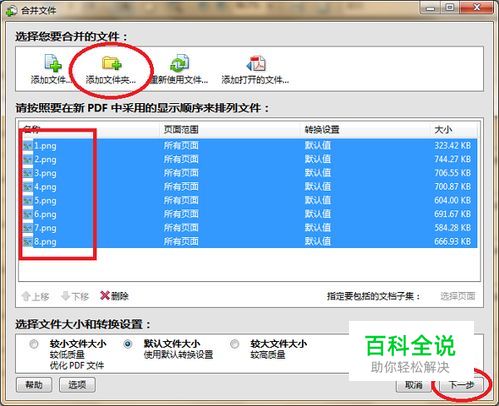Sort by the Page Range (页面范围) column header
This screenshot has height=406, width=499.
[181, 129]
